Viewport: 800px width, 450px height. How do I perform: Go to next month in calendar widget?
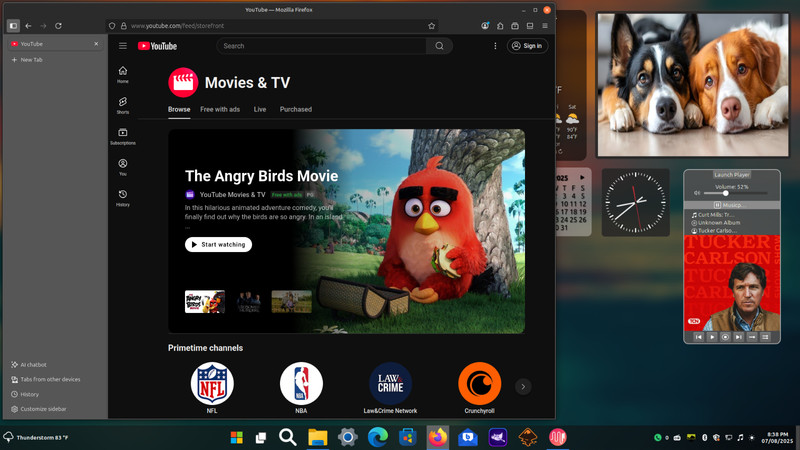(582, 178)
